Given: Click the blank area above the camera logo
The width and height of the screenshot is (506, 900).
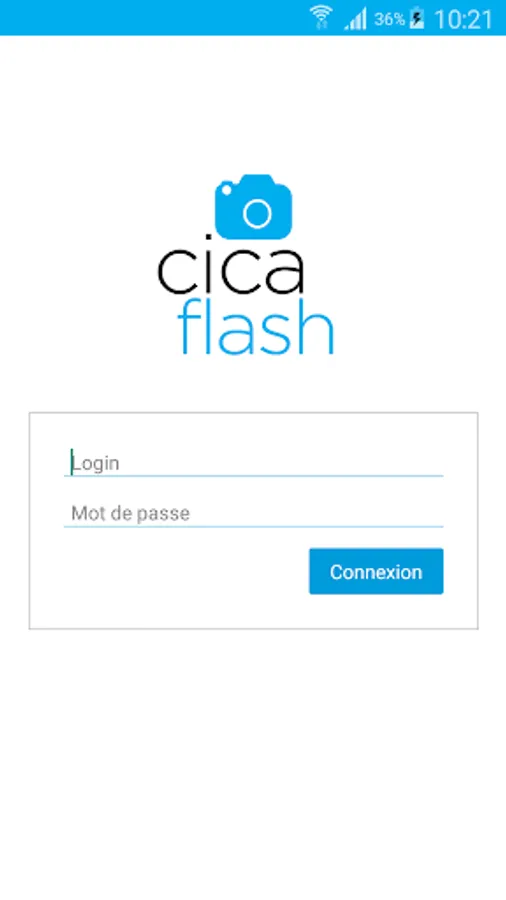Looking at the screenshot, I should pyautogui.click(x=253, y=103).
